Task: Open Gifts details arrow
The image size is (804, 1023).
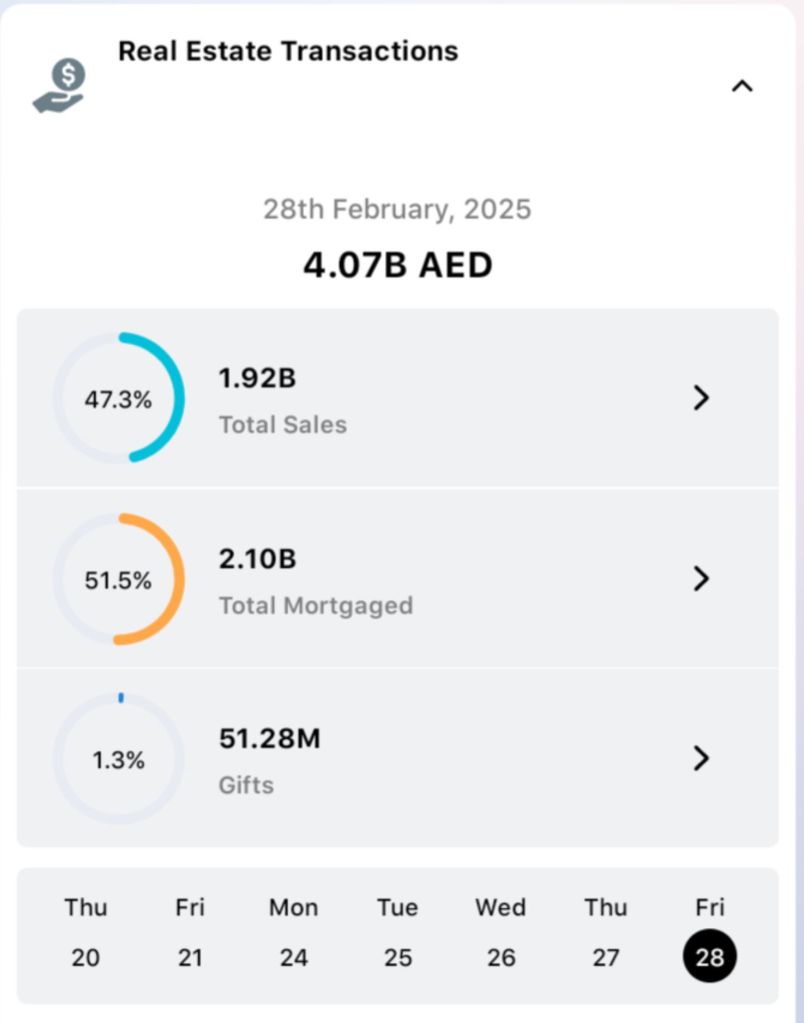Action: click(701, 758)
